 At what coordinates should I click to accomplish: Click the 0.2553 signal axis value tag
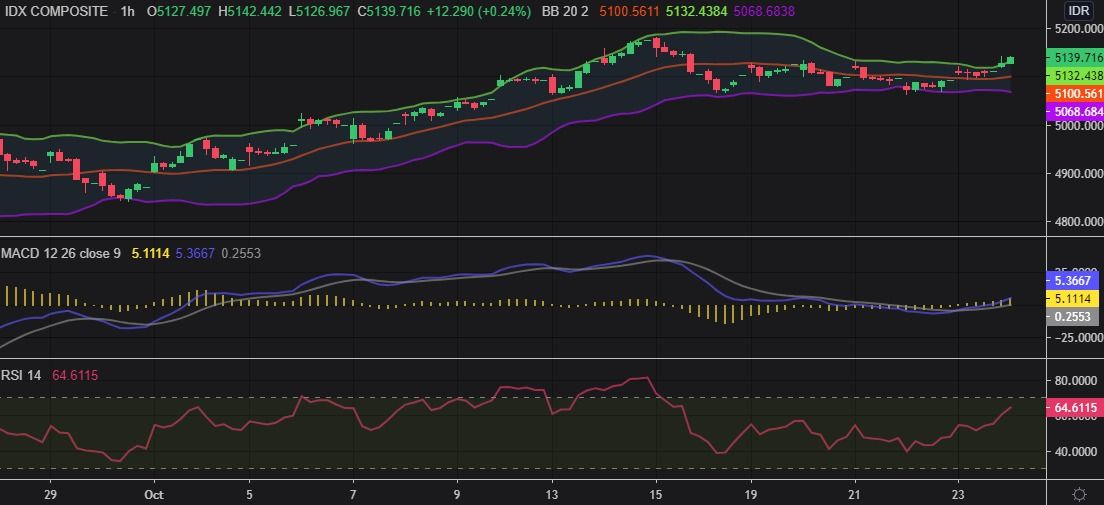(x=1073, y=317)
